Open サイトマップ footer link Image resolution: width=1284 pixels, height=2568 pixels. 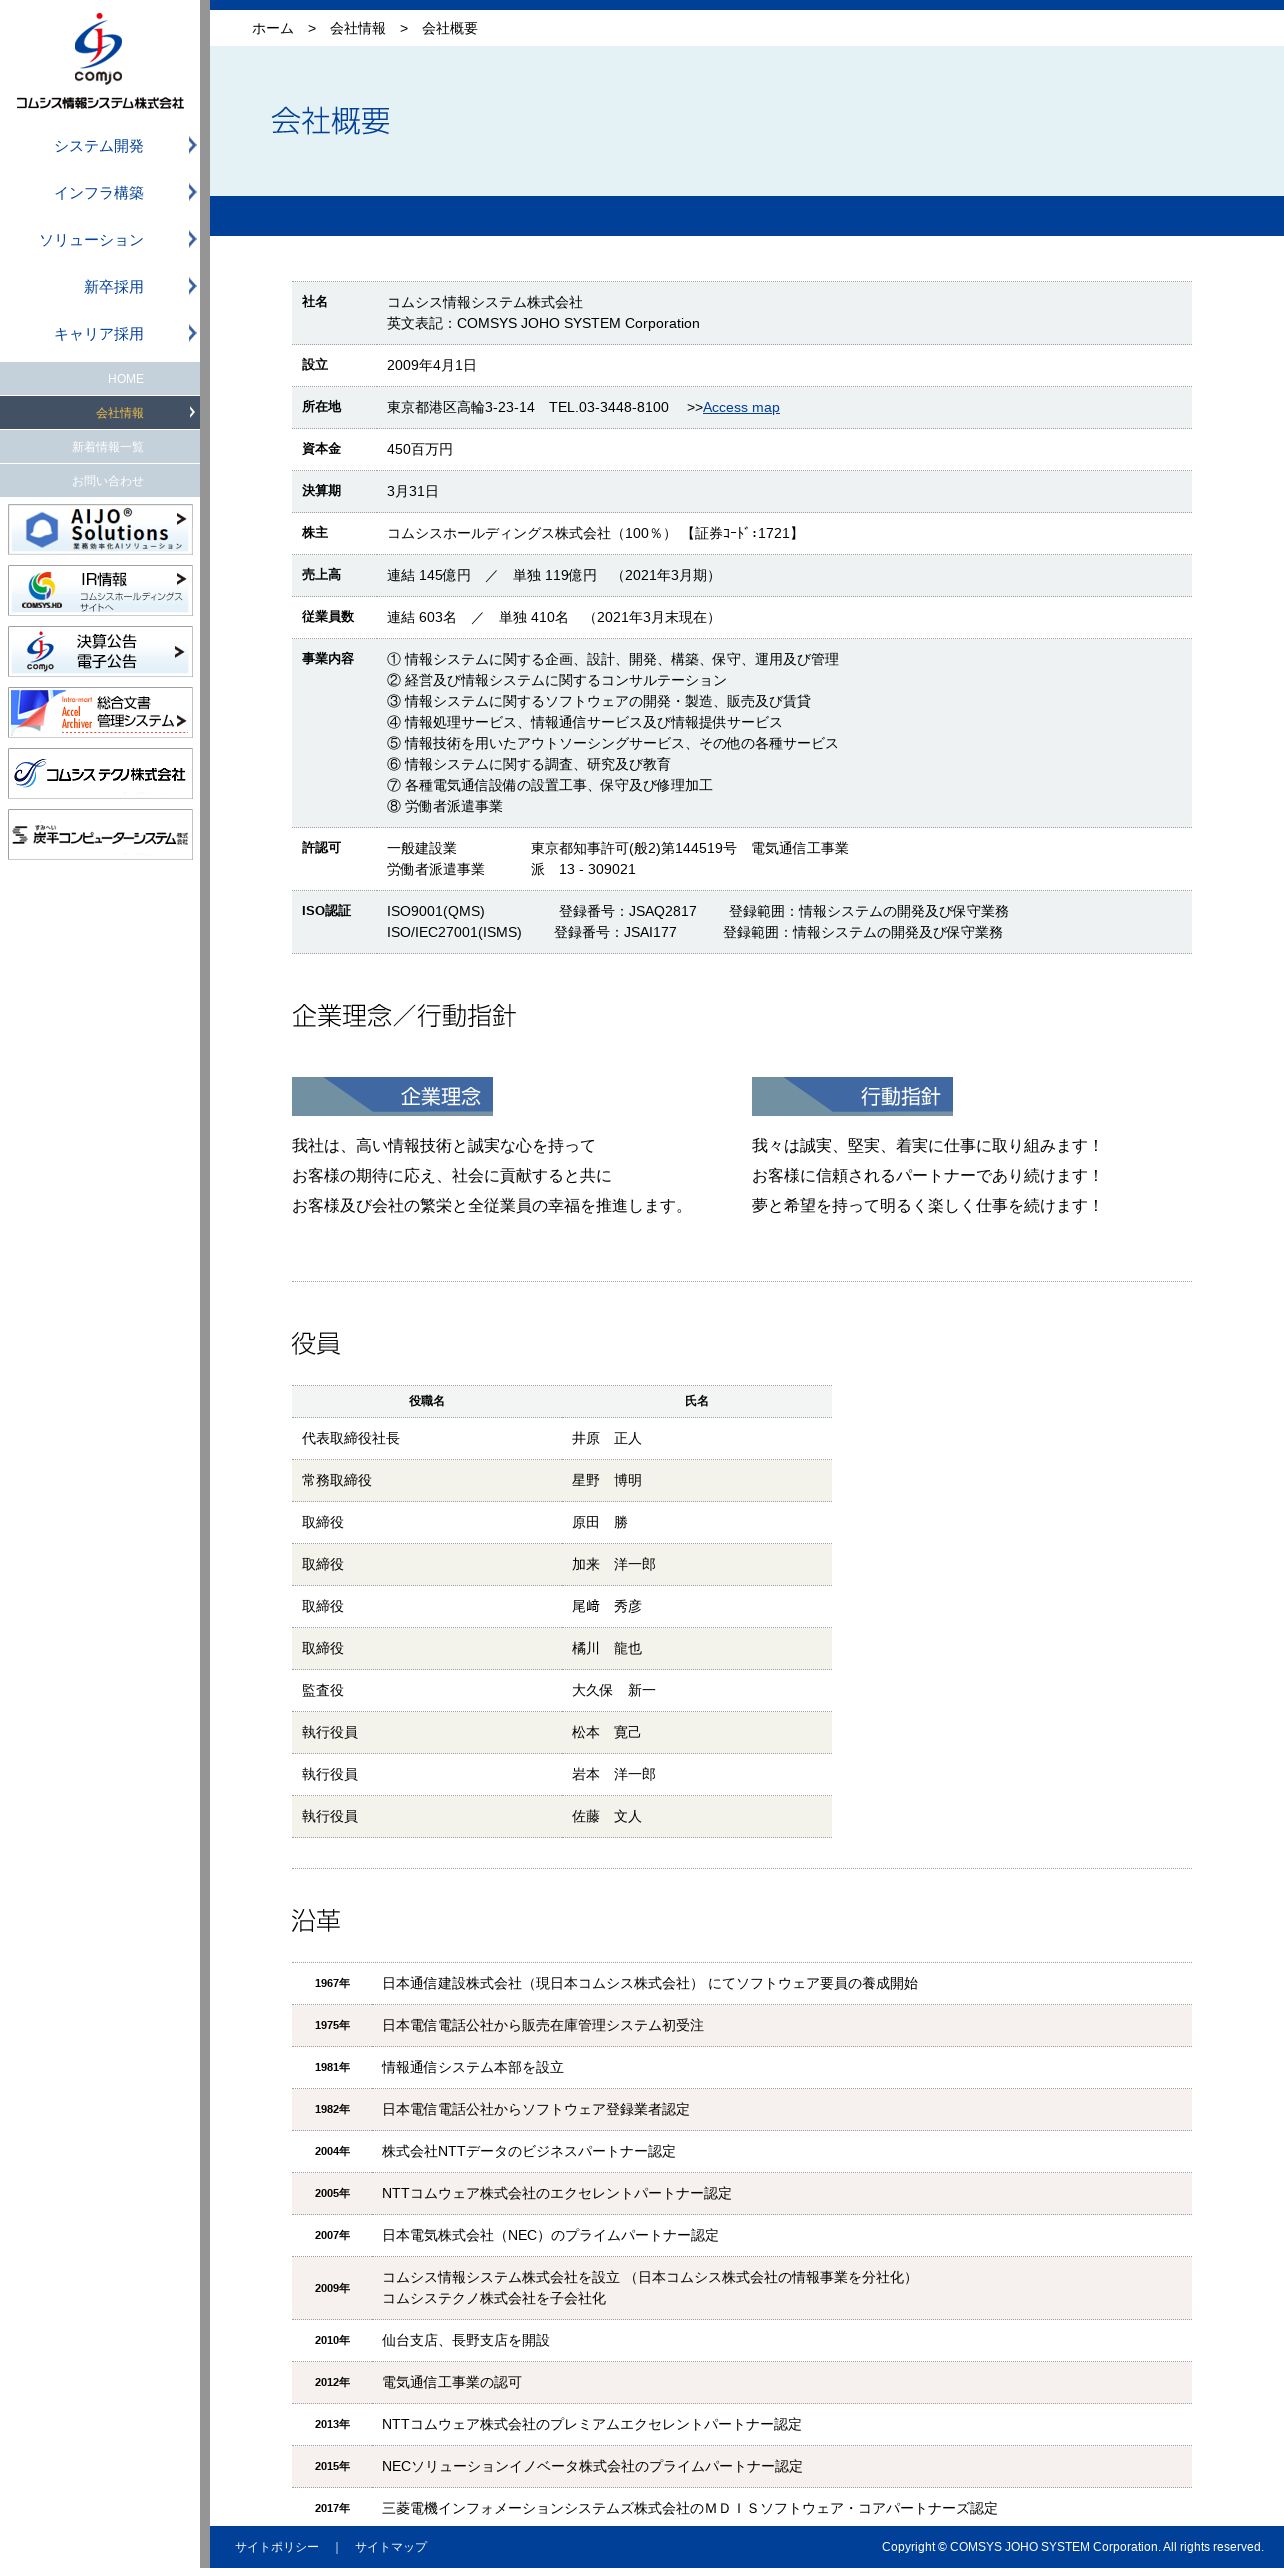click(391, 2547)
